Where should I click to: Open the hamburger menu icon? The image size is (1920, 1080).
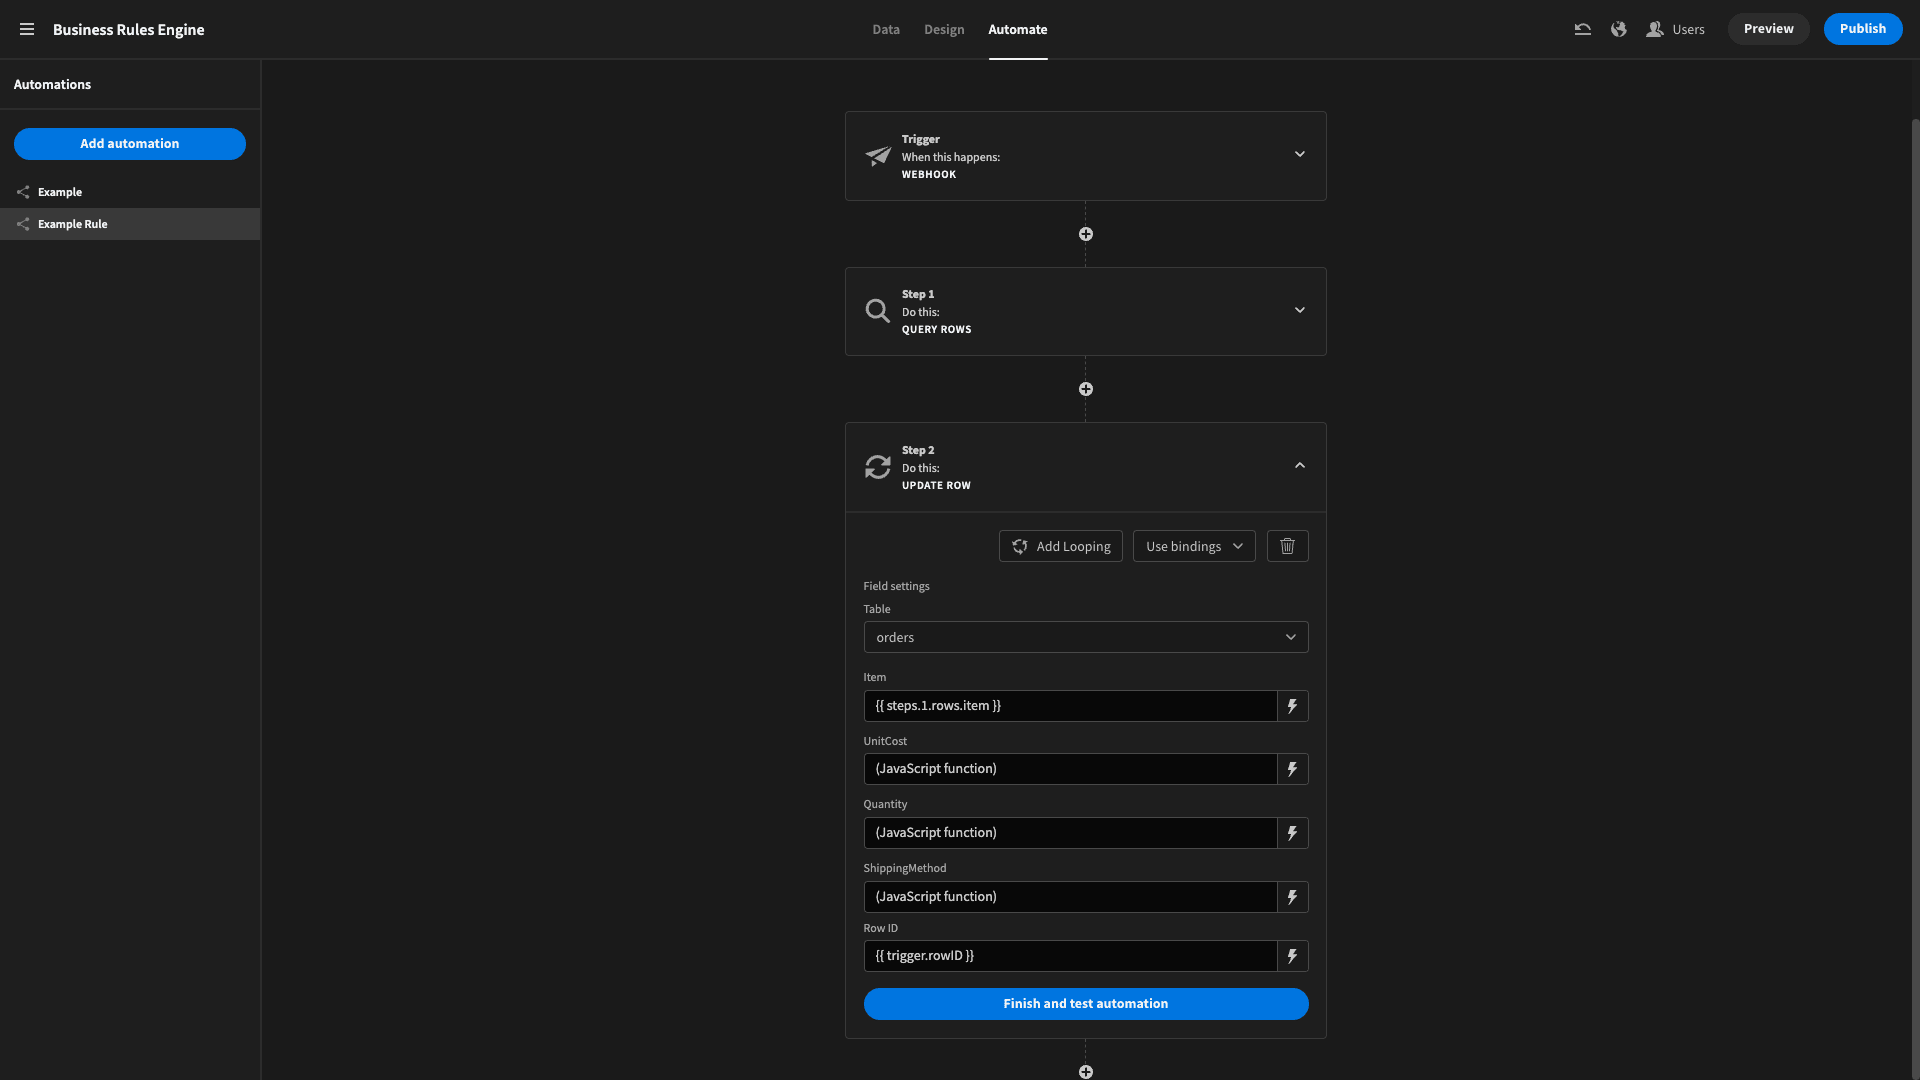coord(27,29)
